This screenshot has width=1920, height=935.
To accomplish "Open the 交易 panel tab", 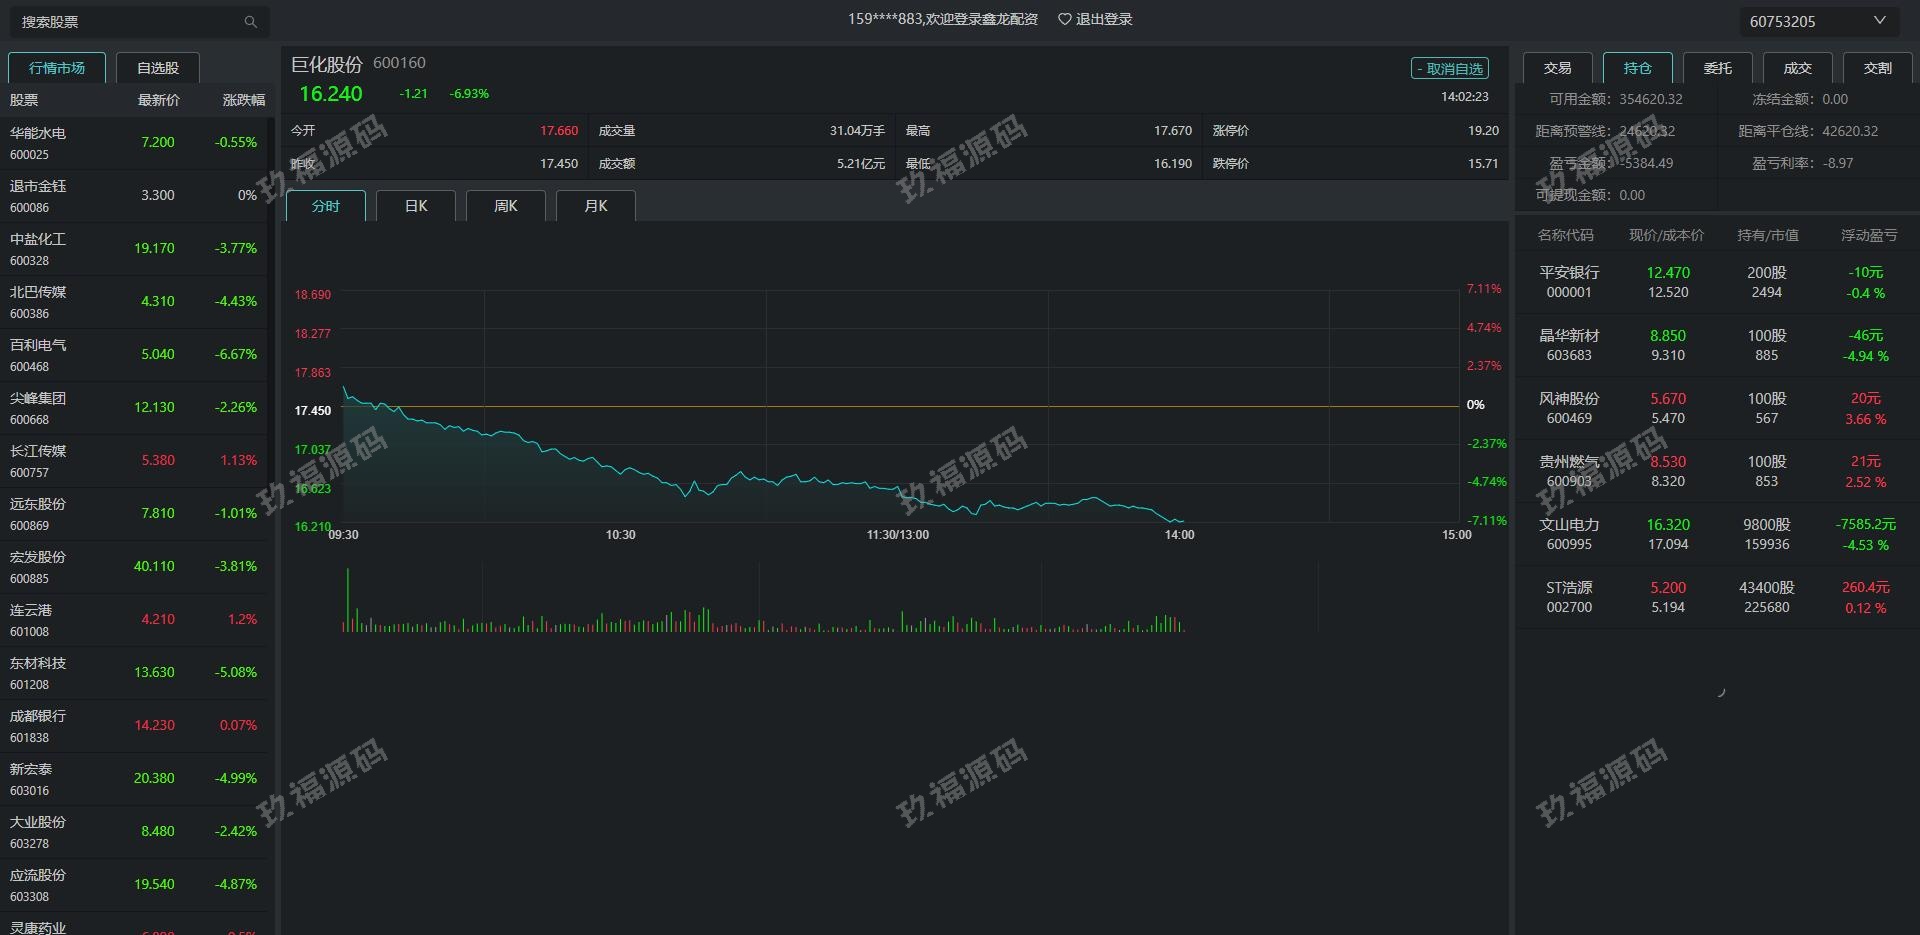I will [x=1557, y=68].
